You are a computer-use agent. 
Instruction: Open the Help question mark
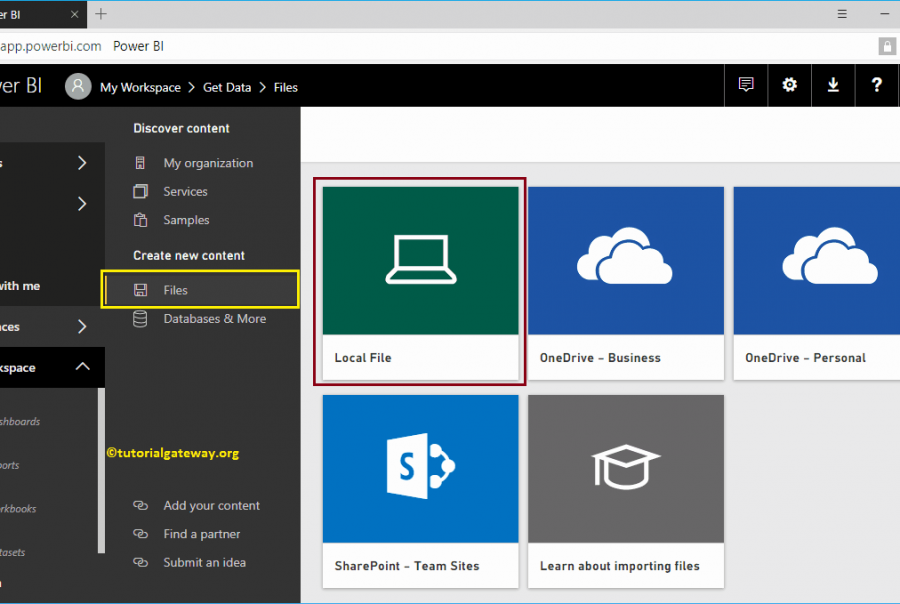(x=877, y=85)
